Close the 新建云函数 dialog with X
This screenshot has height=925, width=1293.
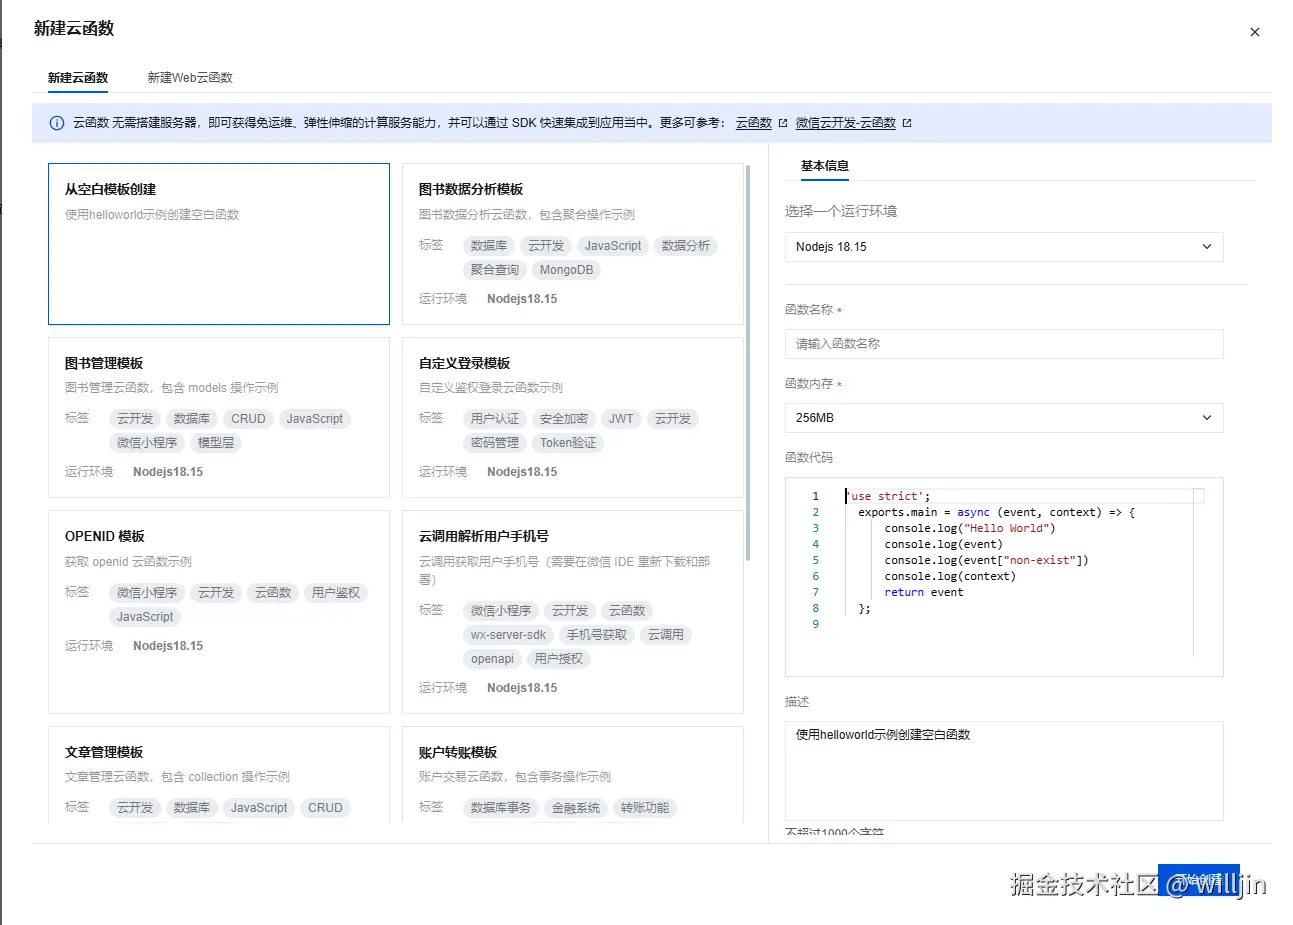click(x=1254, y=32)
